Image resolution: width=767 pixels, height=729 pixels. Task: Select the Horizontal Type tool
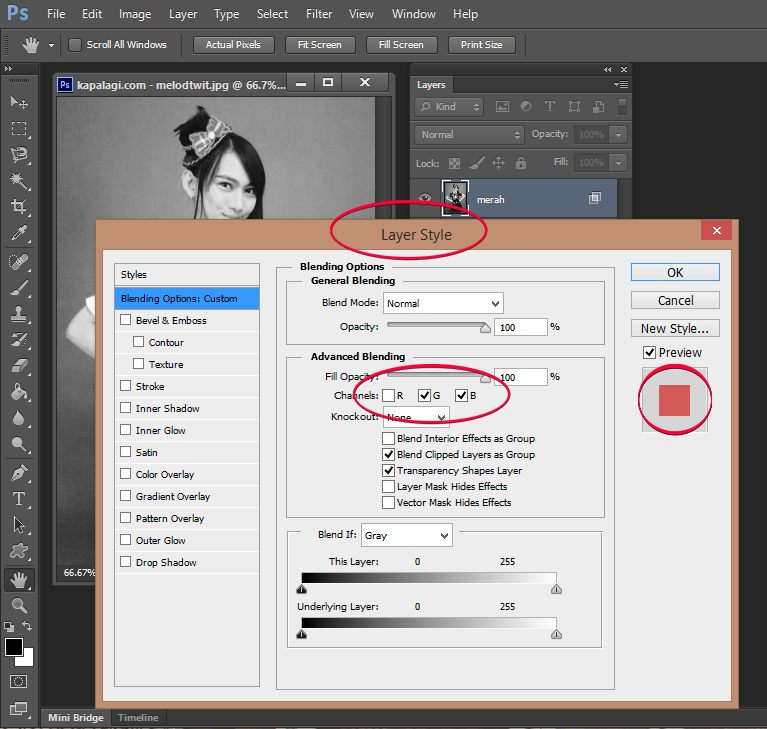tap(19, 499)
